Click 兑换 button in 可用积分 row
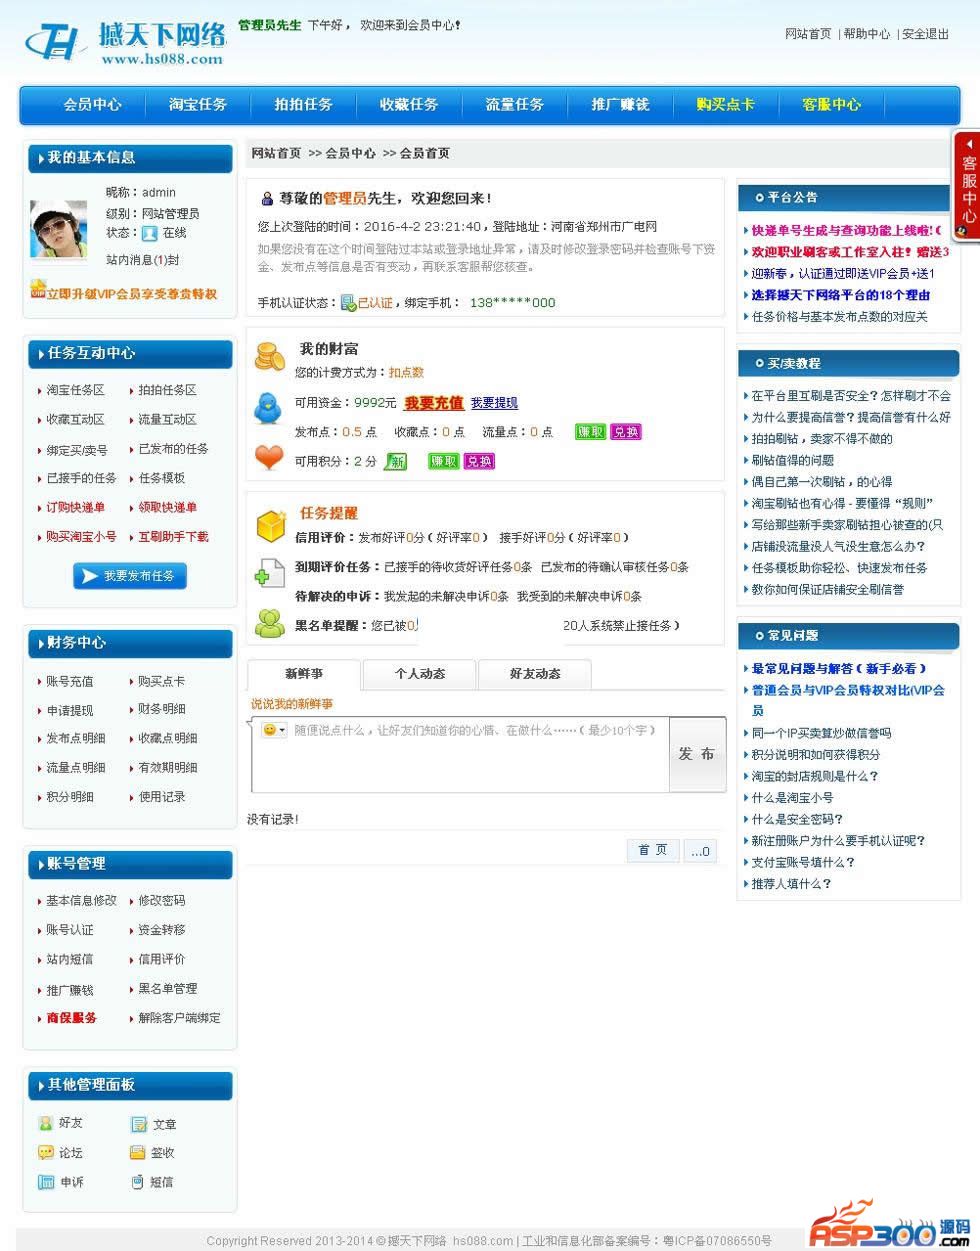Image resolution: width=980 pixels, height=1251 pixels. (479, 461)
